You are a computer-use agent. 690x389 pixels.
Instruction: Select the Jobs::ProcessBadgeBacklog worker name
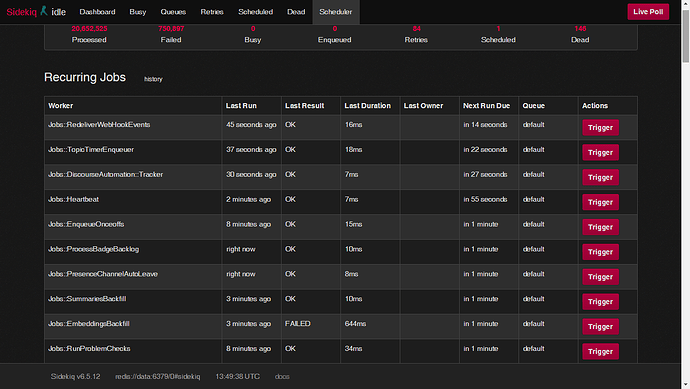pos(93,249)
